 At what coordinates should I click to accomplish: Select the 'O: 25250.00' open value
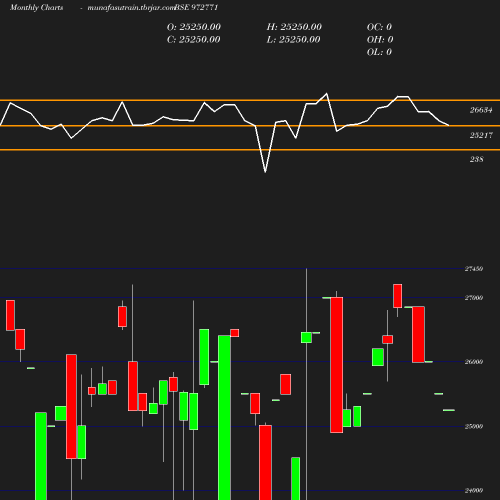tap(194, 27)
